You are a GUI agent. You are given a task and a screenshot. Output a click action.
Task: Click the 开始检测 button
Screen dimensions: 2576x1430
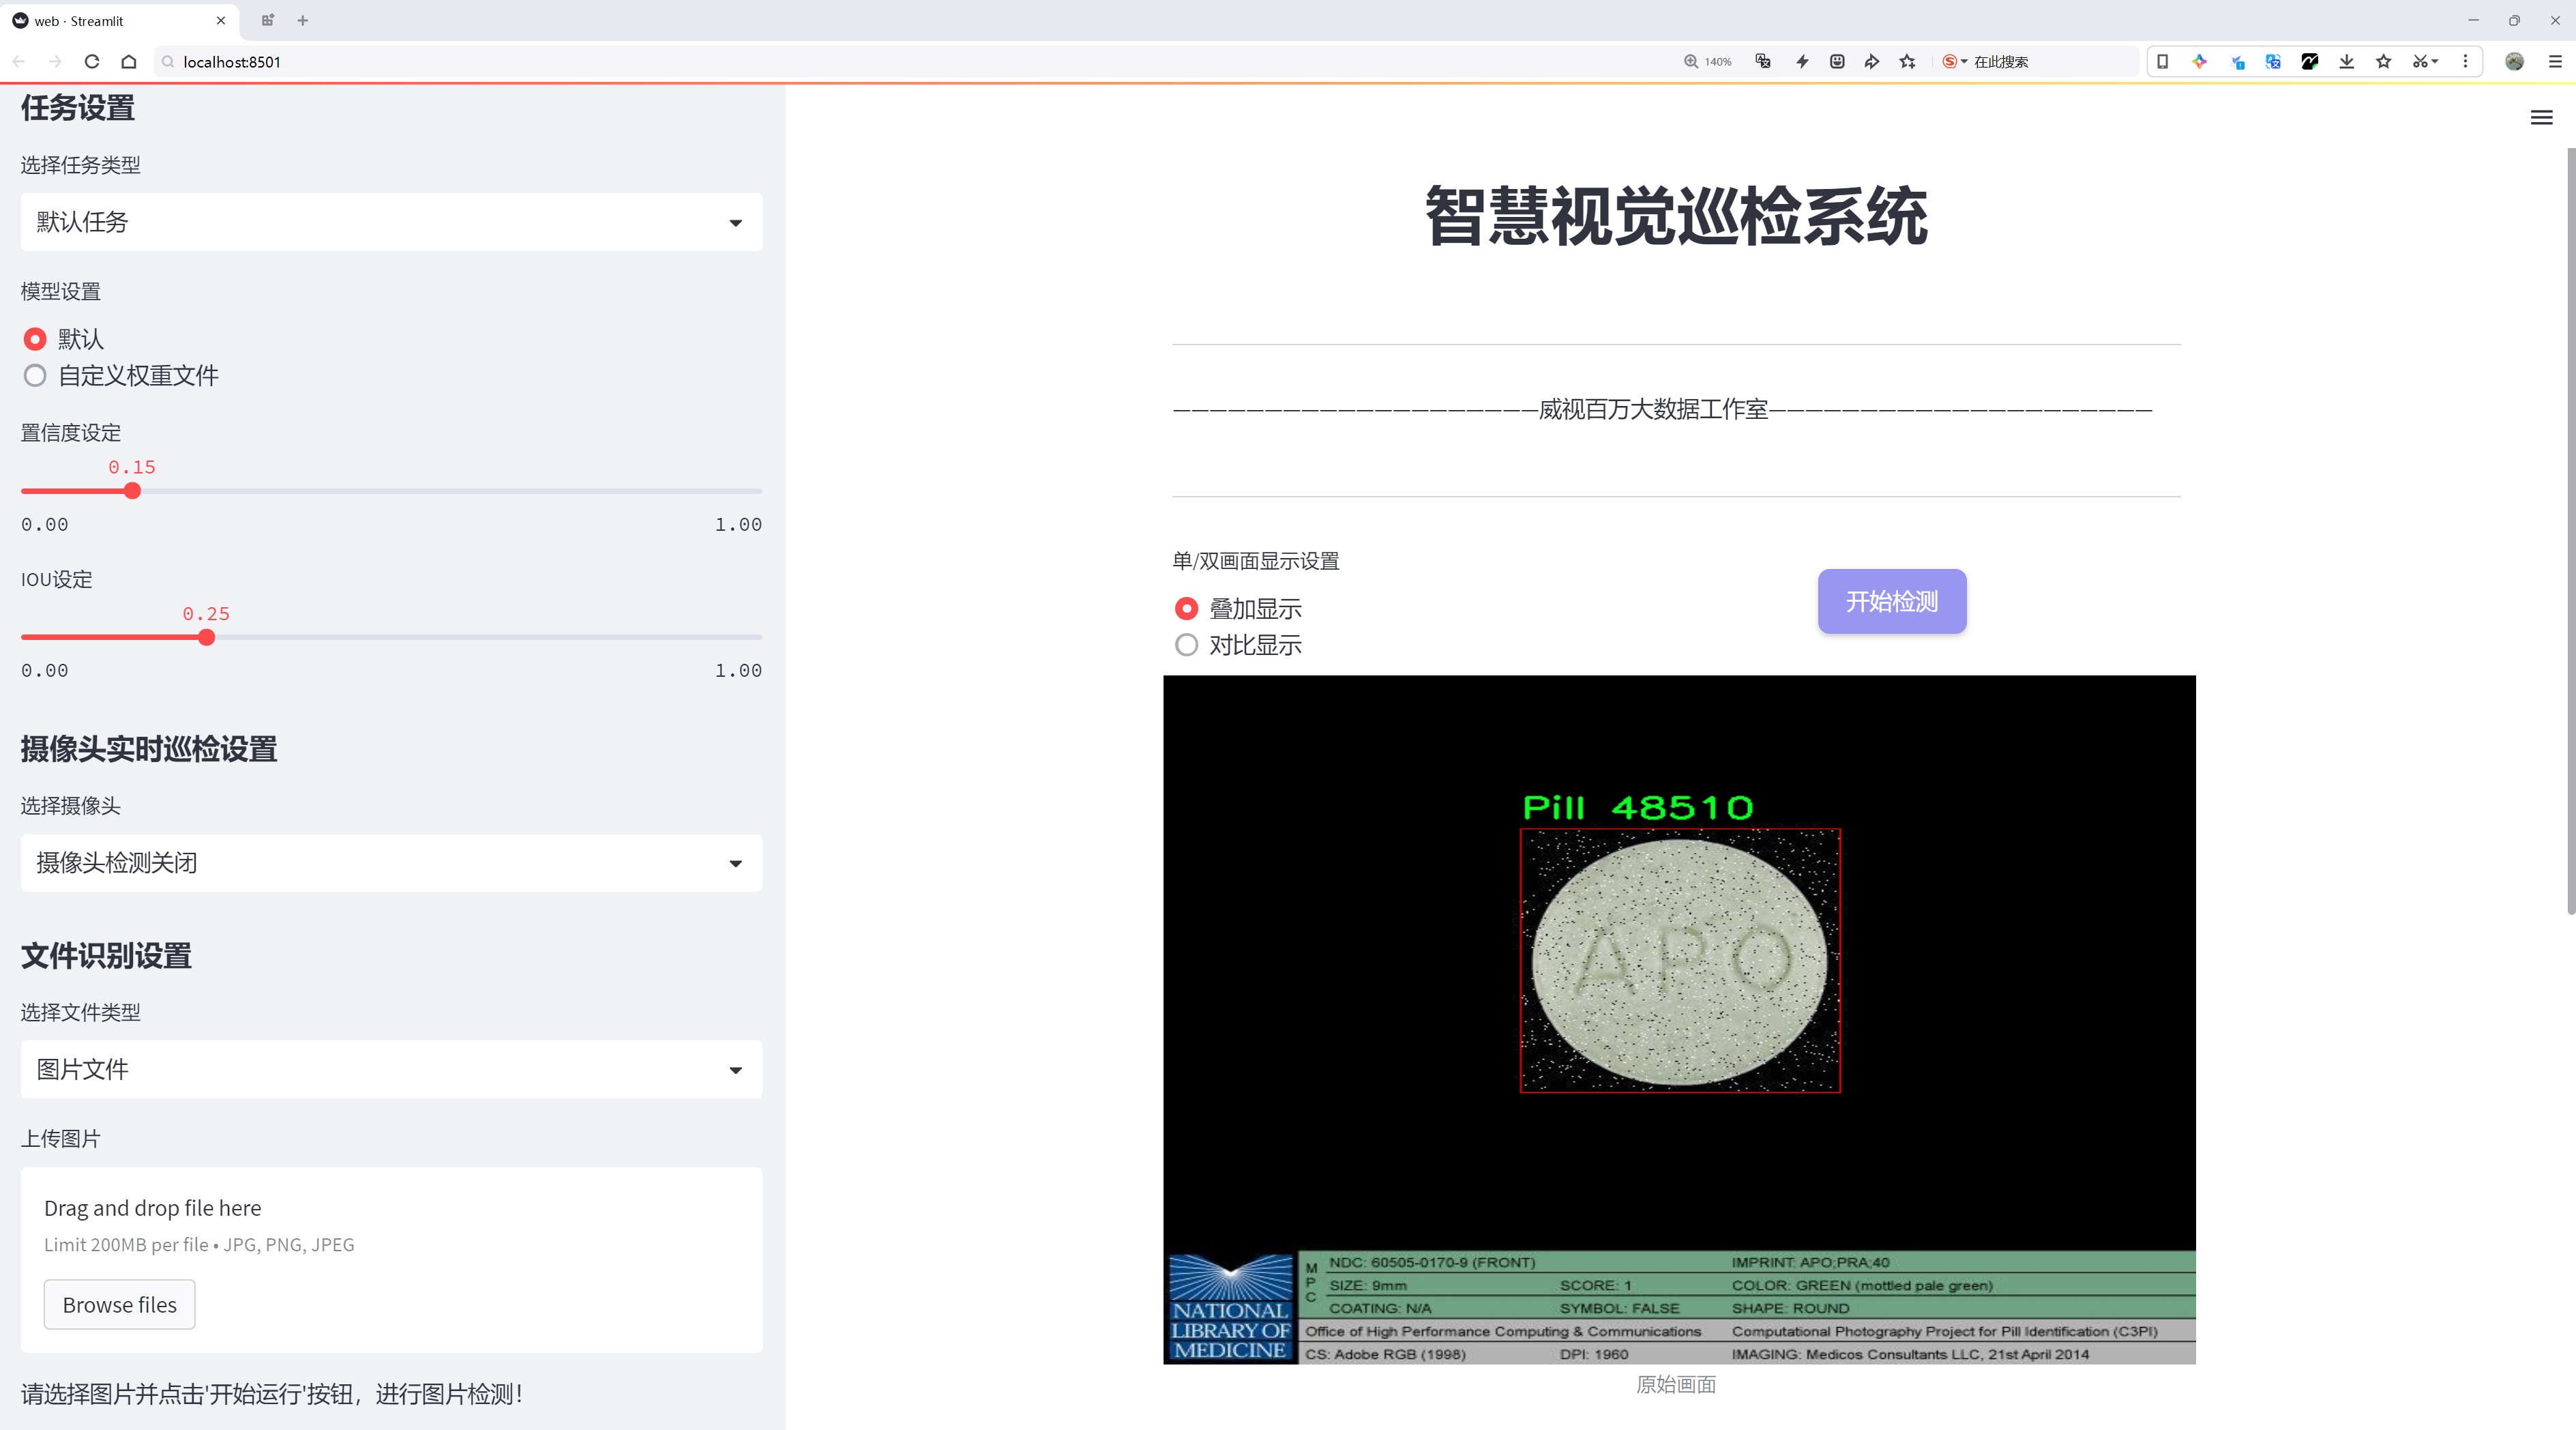1892,601
